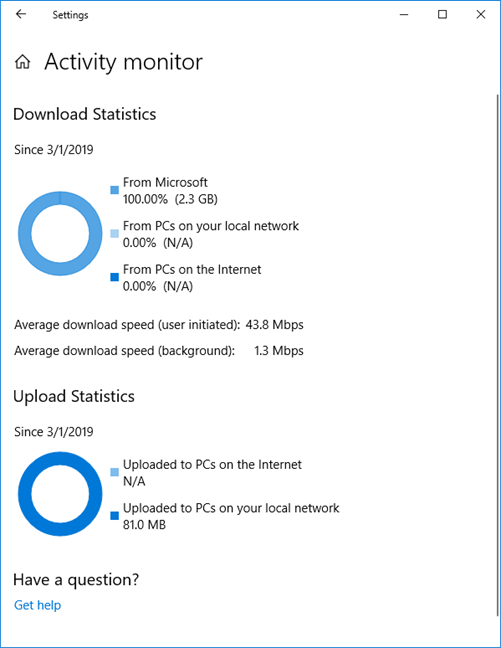This screenshot has width=501, height=648.
Task: Click the vertical scrollbar on right edge
Action: (x=497, y=355)
